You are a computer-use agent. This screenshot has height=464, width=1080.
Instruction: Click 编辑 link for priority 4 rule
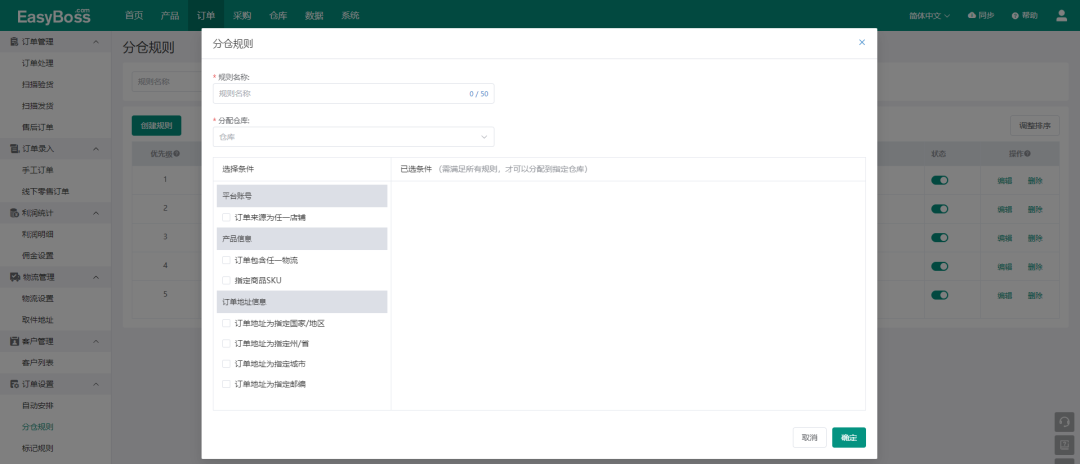[x=1005, y=266]
